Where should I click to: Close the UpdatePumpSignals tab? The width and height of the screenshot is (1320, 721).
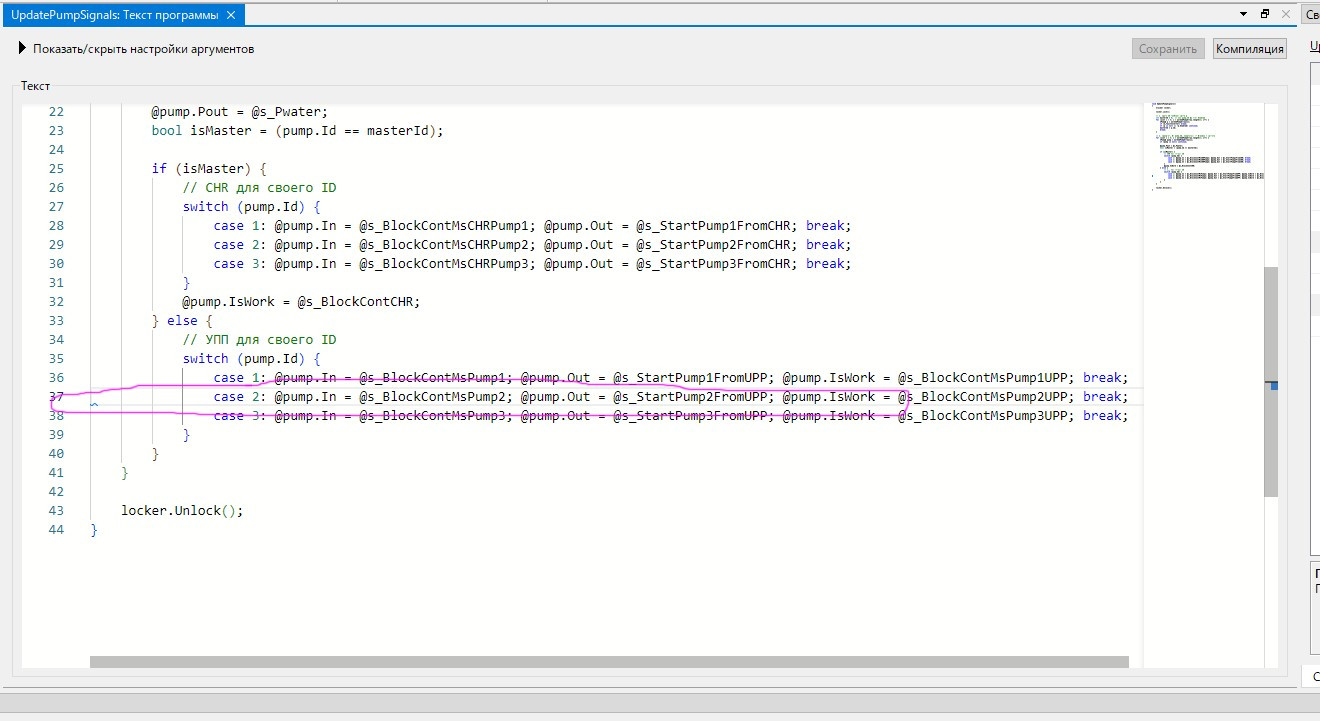click(231, 15)
